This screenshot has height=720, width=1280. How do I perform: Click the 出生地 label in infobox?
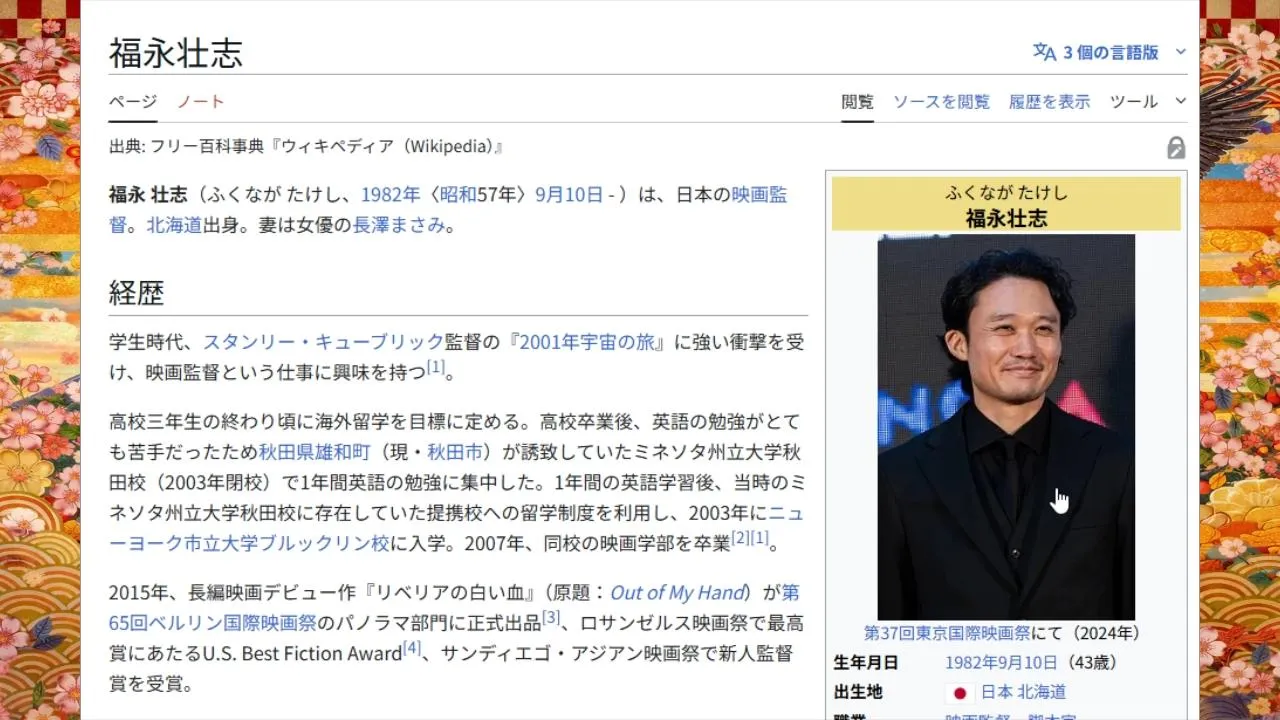point(858,692)
